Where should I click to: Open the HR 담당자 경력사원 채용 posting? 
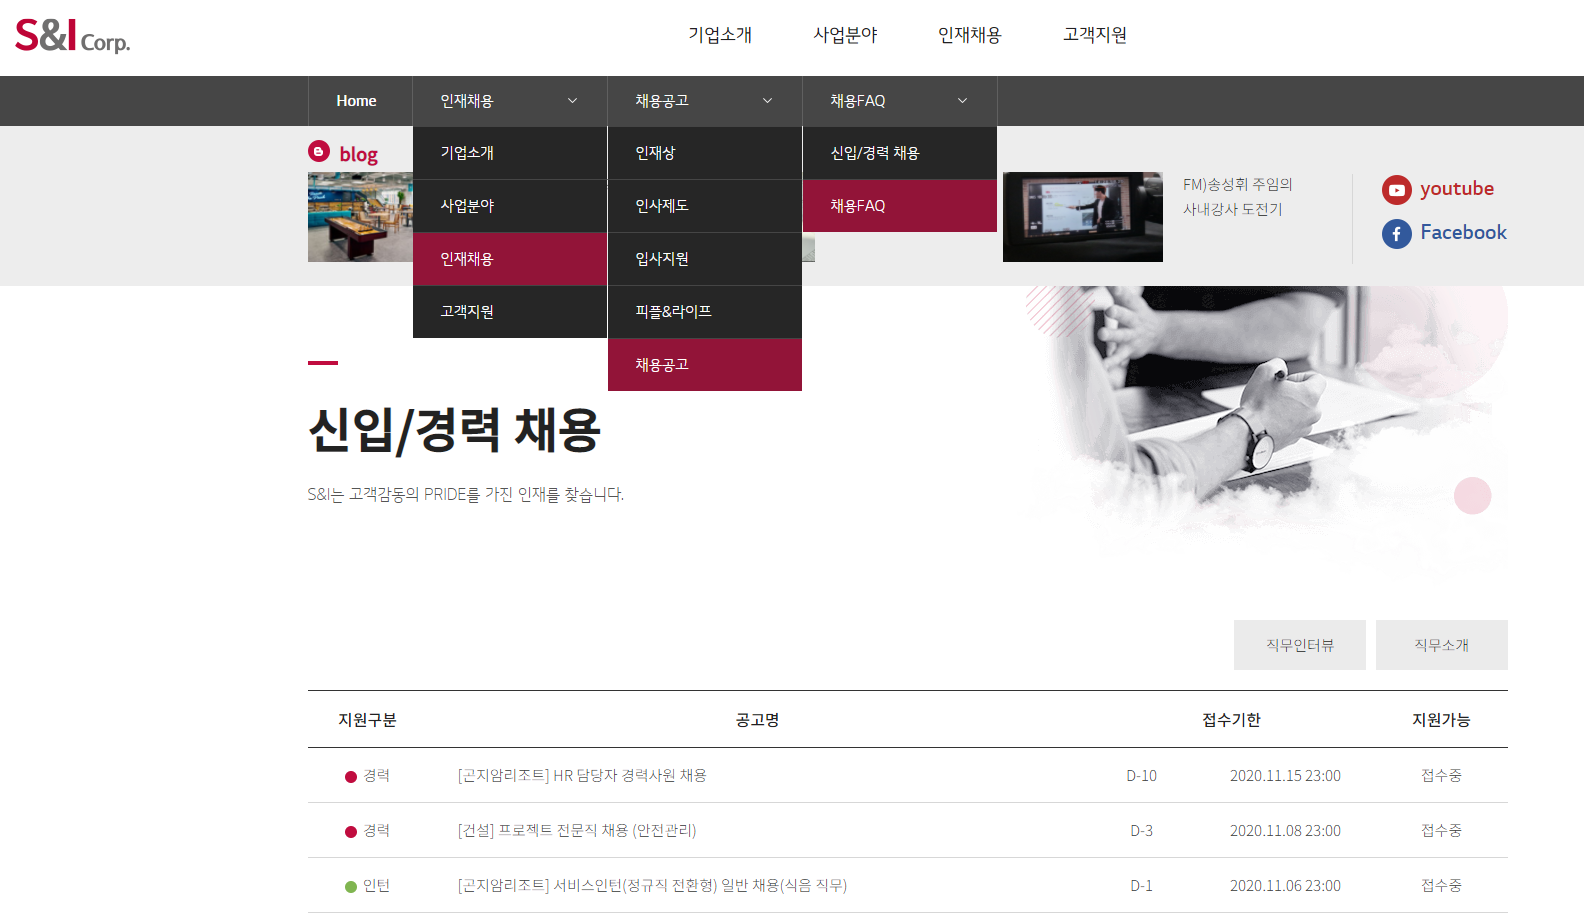[x=582, y=776]
